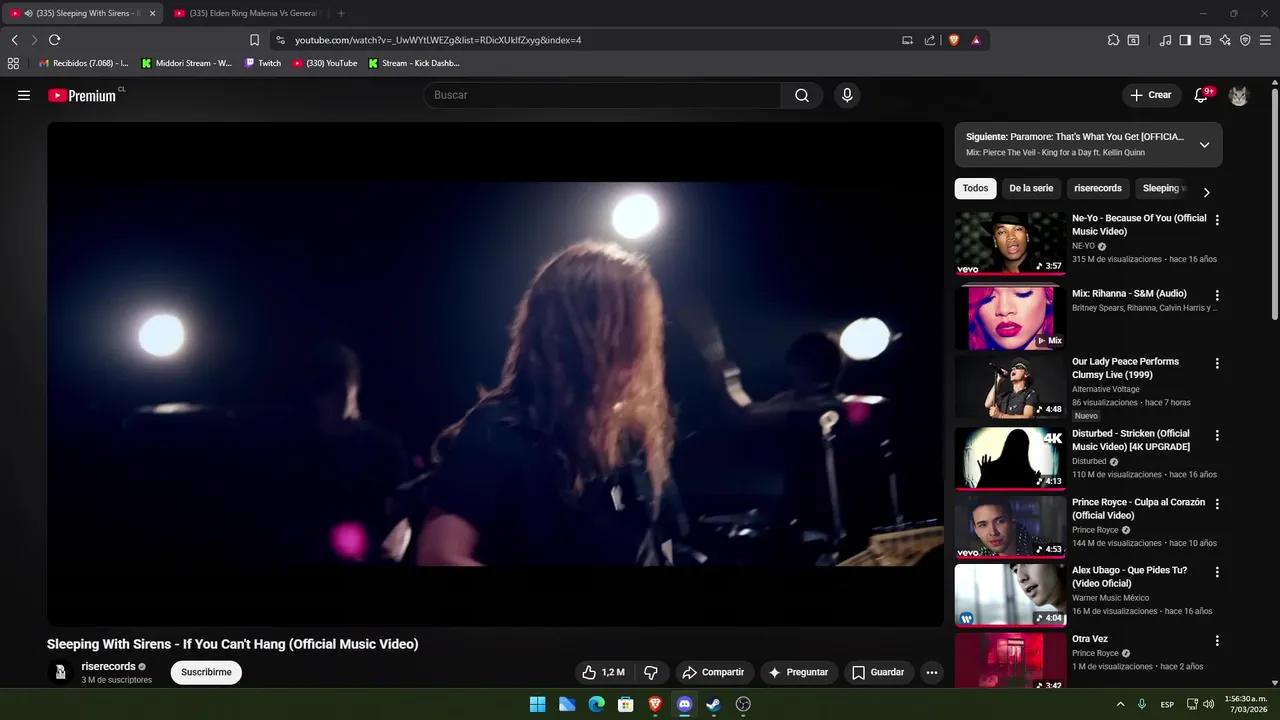Open the notifications bell
Screen dimensions: 1280x720
1201,95
